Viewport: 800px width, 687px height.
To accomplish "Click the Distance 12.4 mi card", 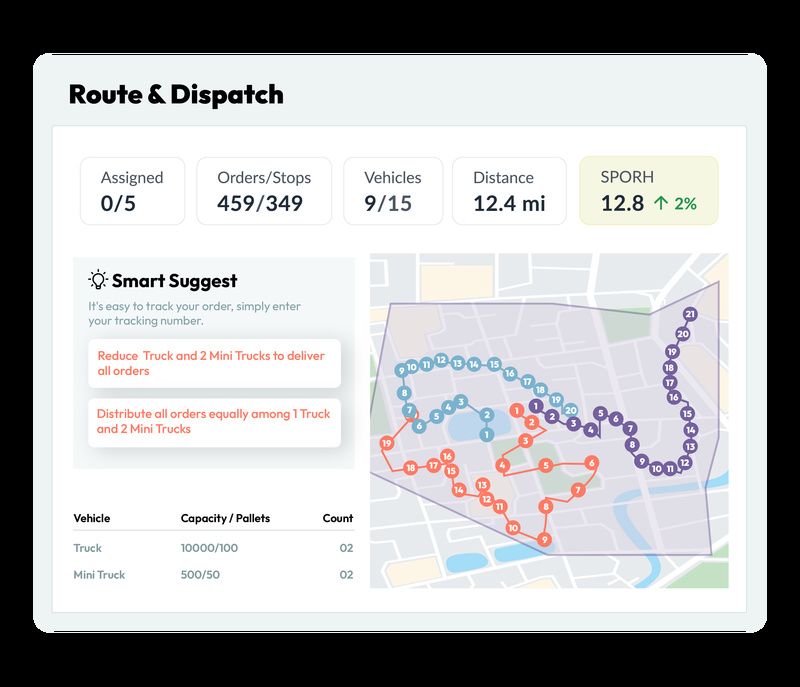I will click(x=509, y=191).
